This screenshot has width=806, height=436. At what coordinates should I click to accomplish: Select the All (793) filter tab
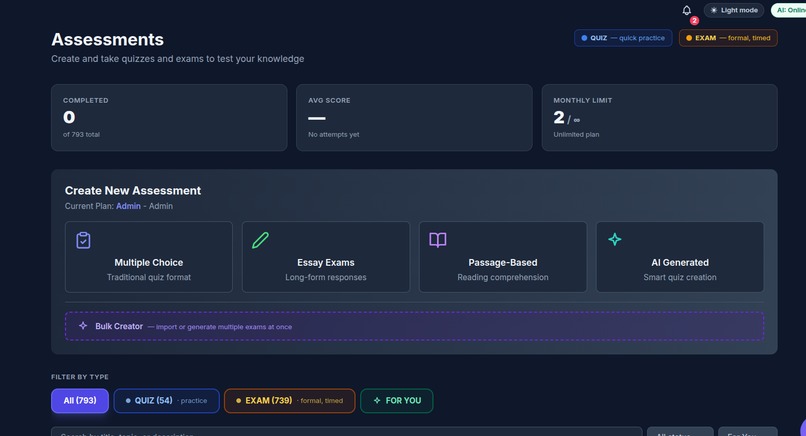(x=80, y=401)
